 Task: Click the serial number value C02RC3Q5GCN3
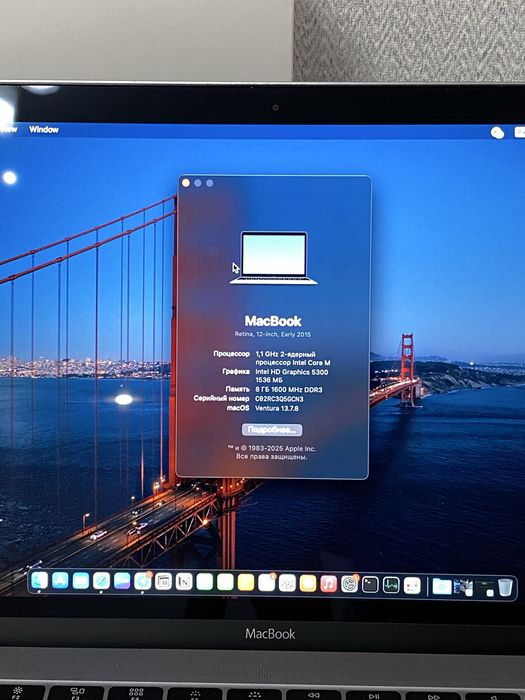pos(279,399)
